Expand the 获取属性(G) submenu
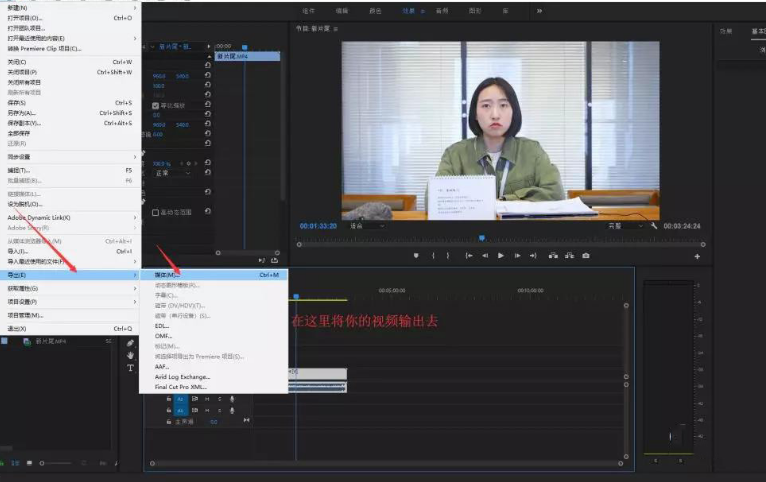766x482 pixels. click(70, 289)
